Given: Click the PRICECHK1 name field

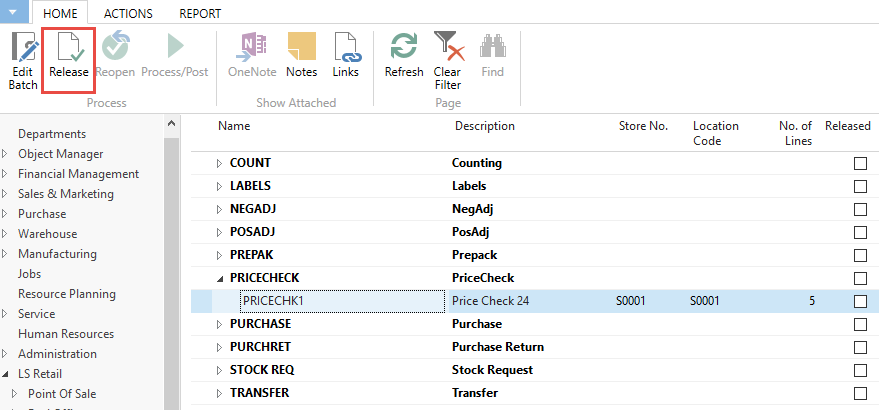Looking at the screenshot, I should (340, 301).
